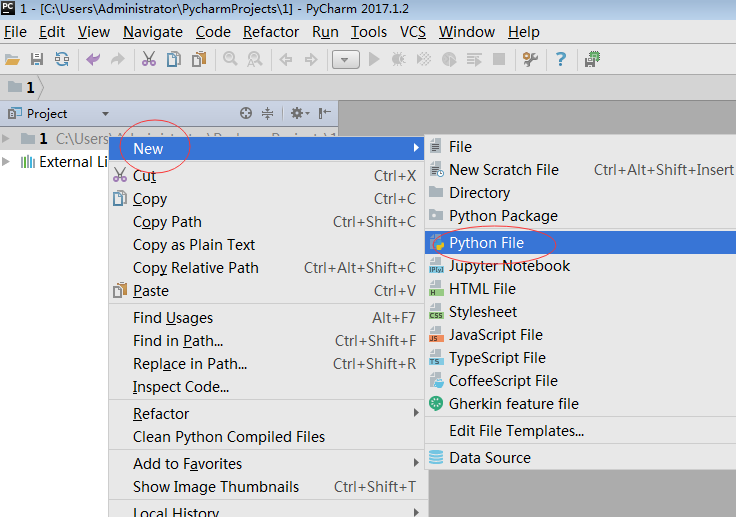This screenshot has height=517, width=736.
Task: Click the Paste toolbar icon
Action: click(x=199, y=60)
